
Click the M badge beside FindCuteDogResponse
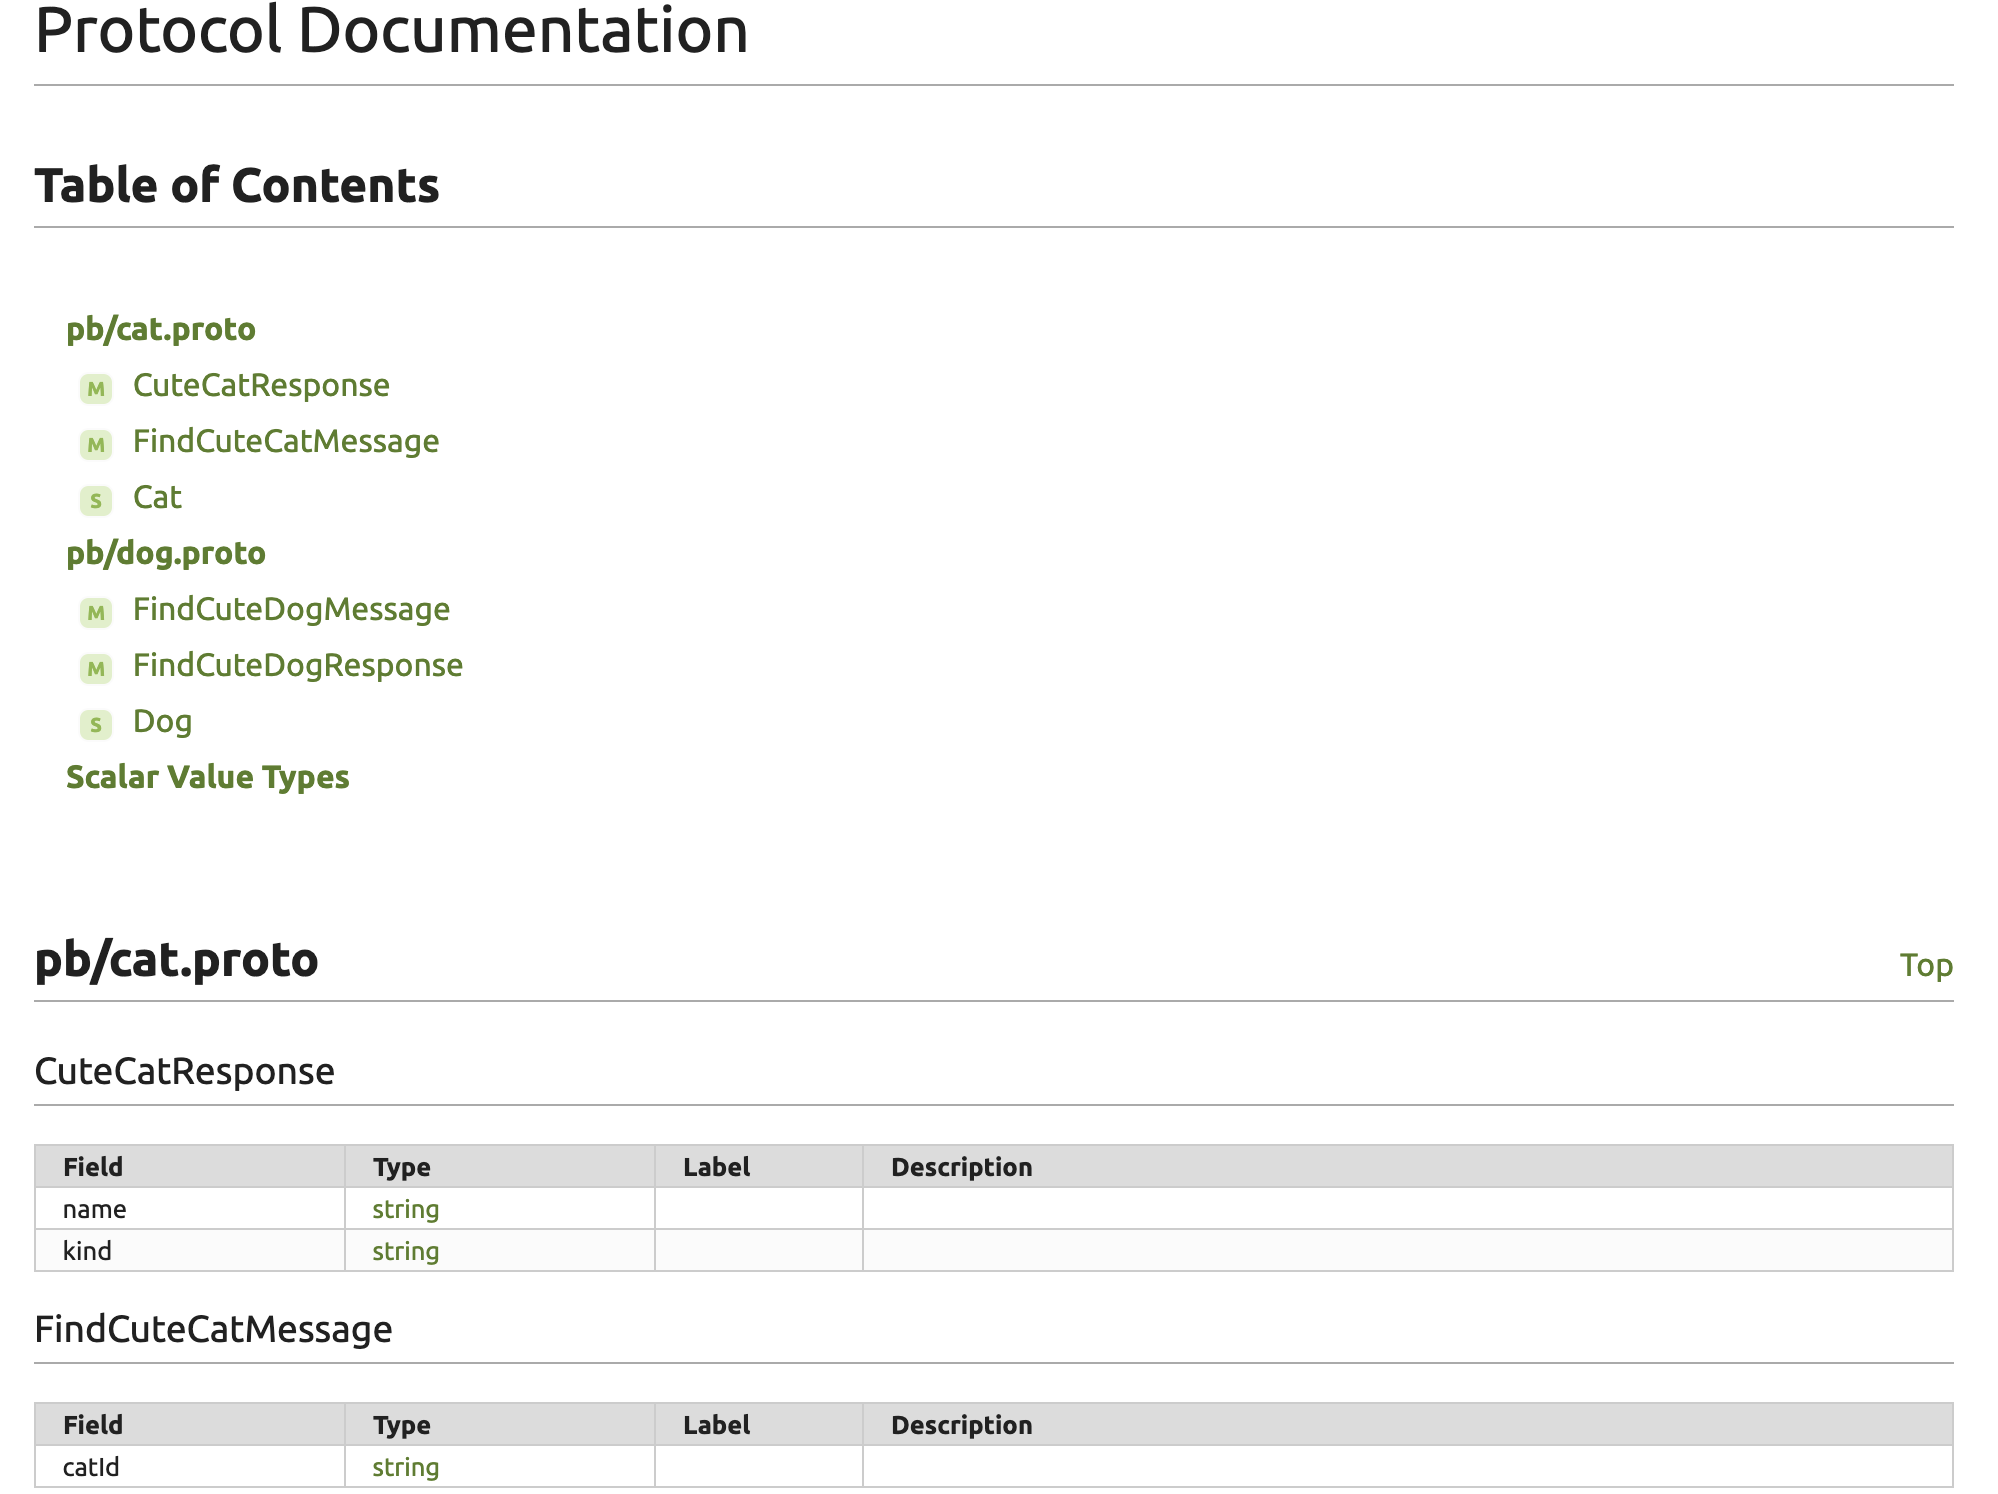point(96,668)
